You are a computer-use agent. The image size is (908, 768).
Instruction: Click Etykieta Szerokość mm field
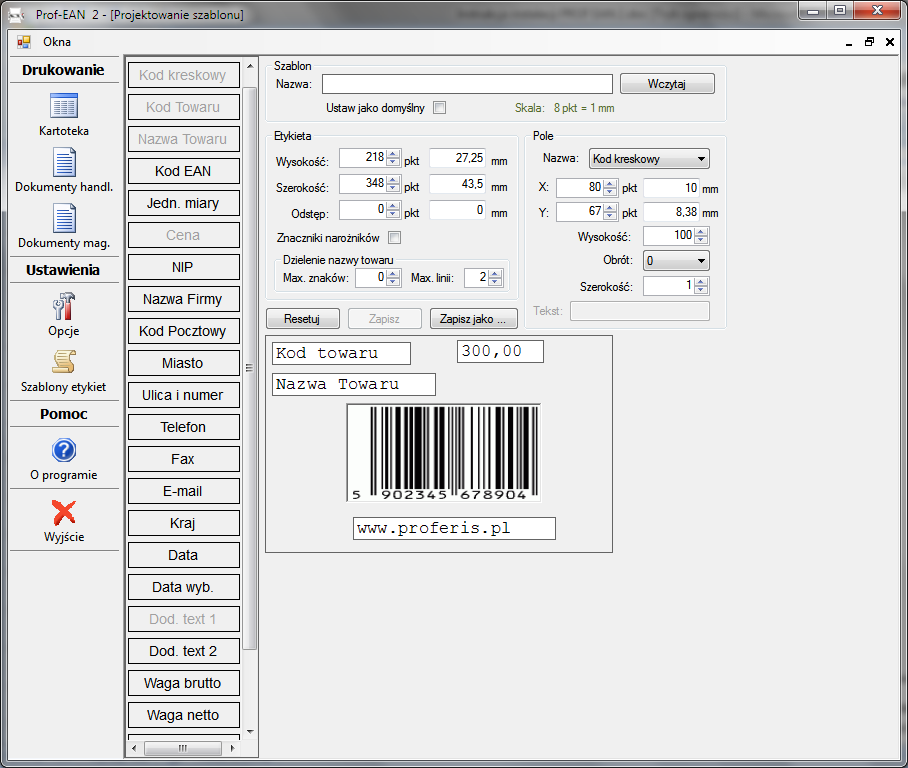458,184
